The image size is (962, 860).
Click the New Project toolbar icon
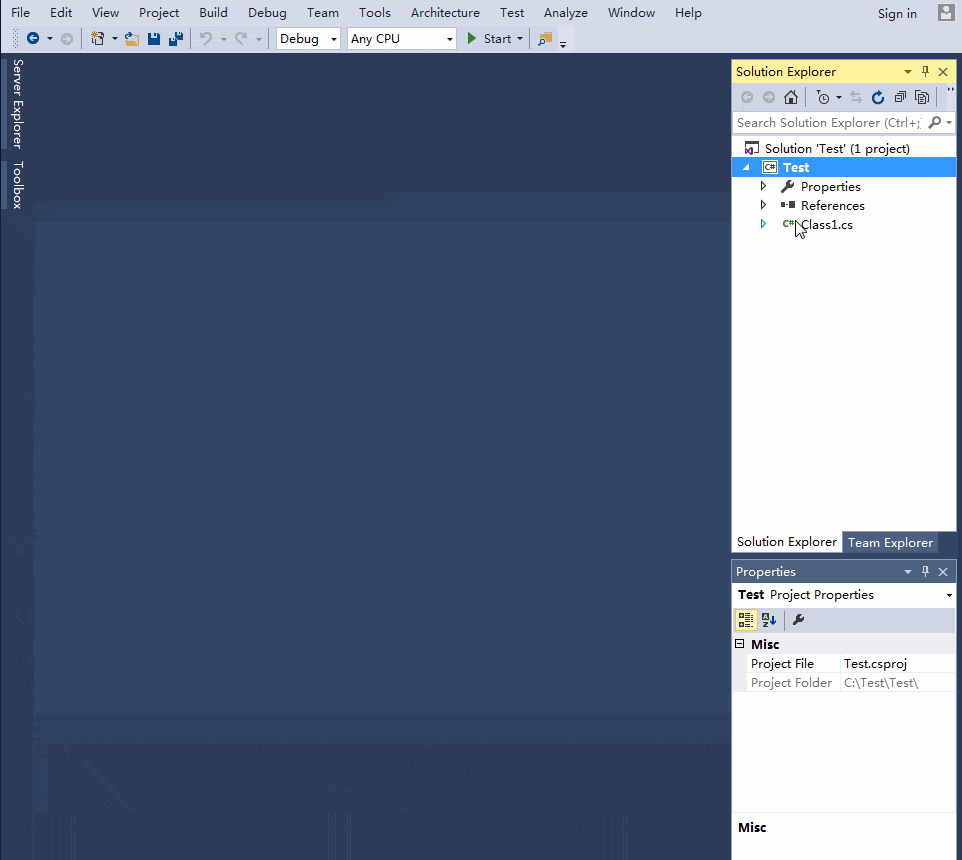(98, 39)
